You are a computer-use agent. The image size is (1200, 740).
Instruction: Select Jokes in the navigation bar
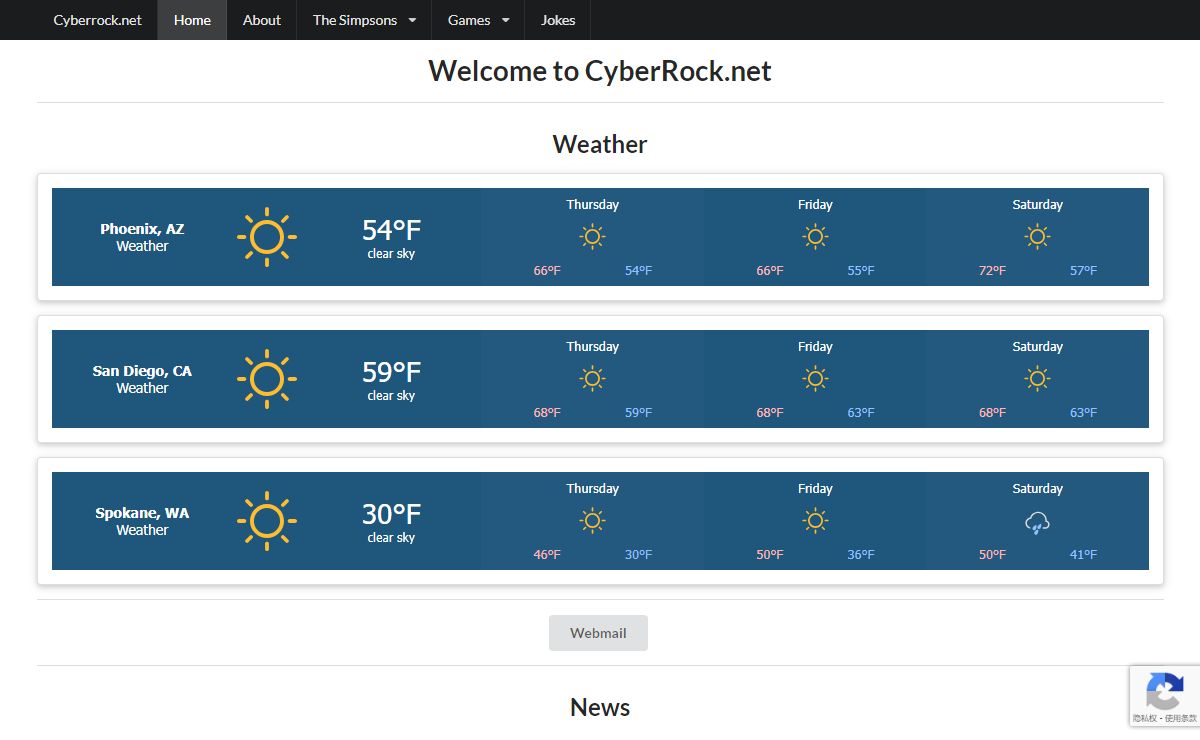pos(558,20)
